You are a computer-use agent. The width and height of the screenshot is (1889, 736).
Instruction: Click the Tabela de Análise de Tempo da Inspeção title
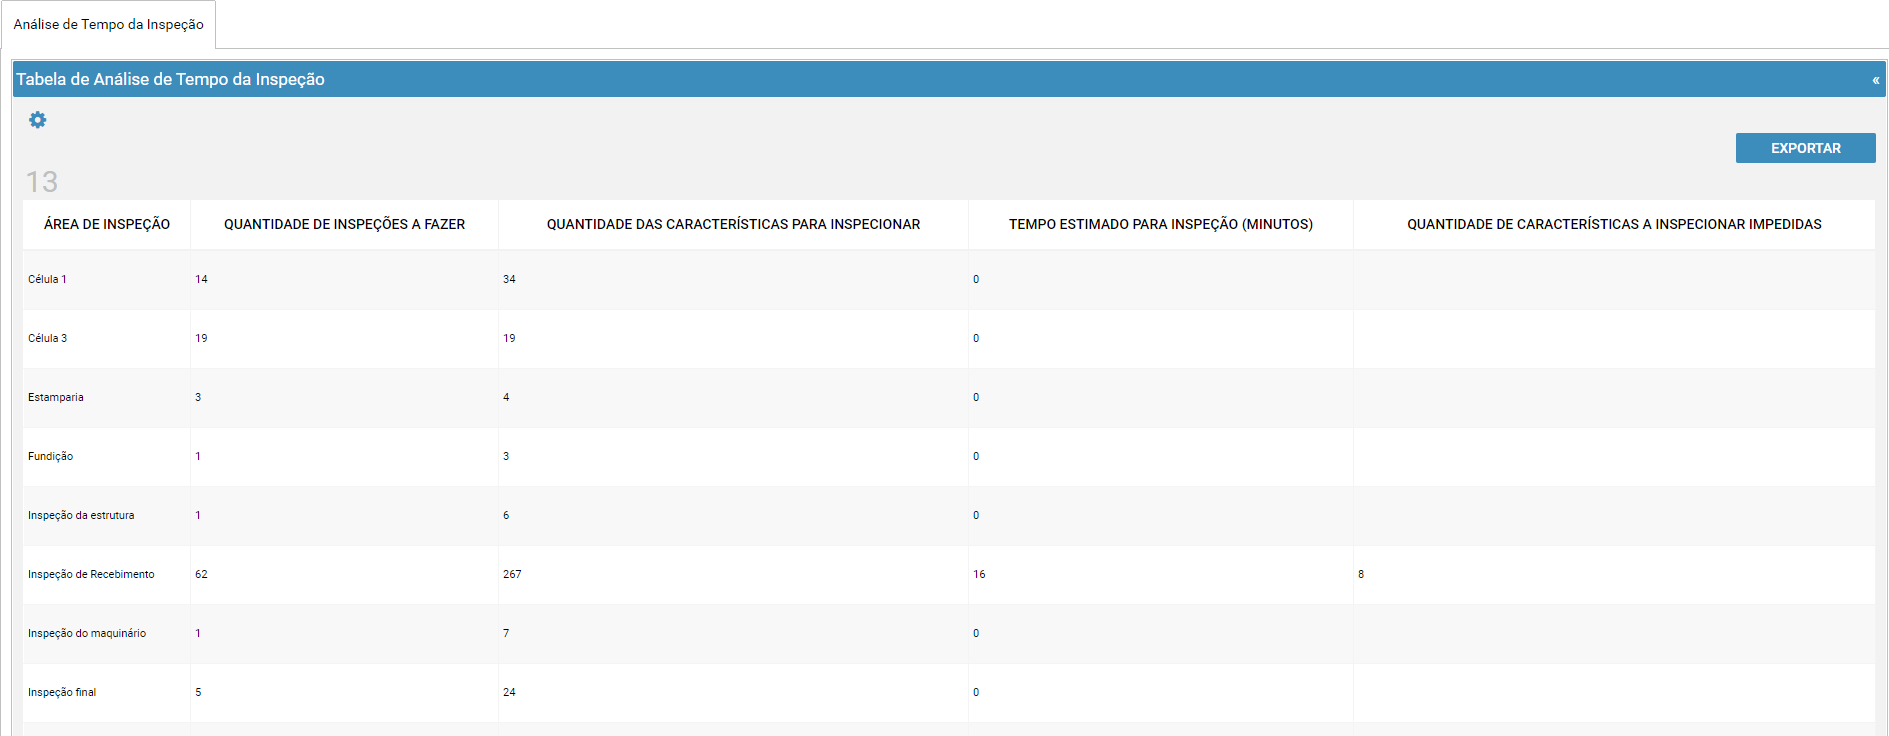[x=170, y=79]
